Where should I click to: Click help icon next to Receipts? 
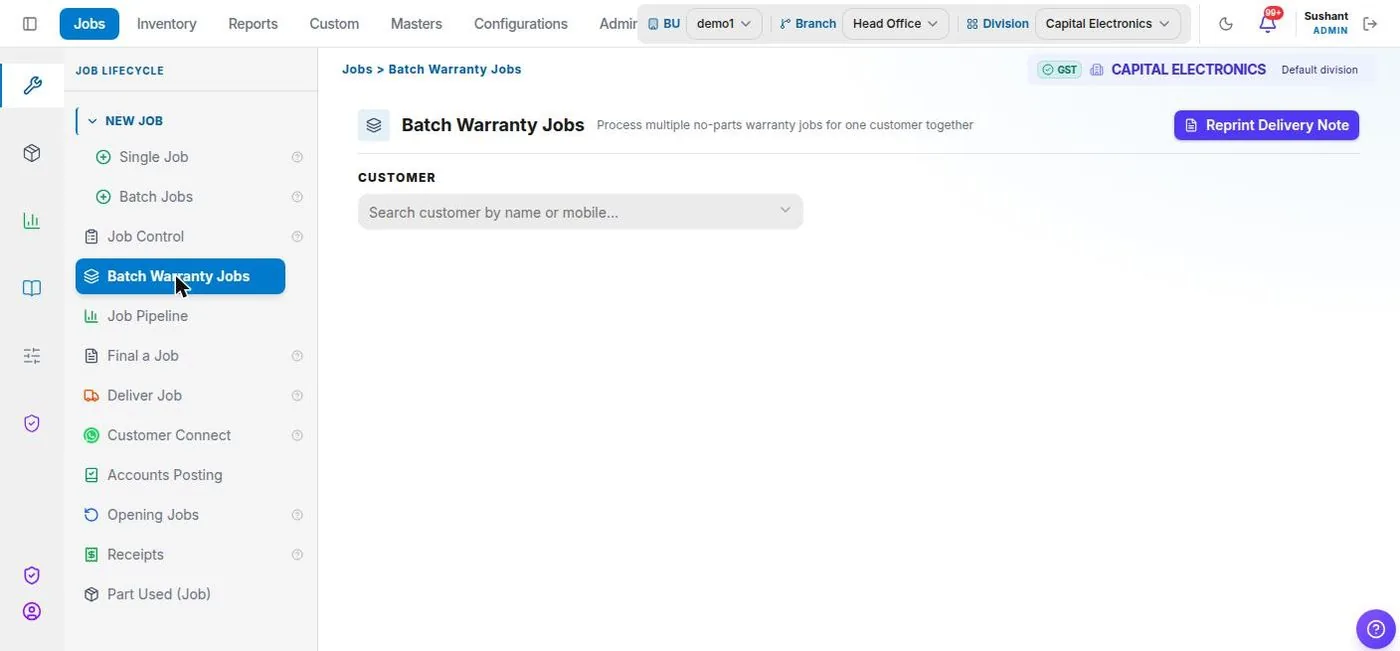coord(297,555)
